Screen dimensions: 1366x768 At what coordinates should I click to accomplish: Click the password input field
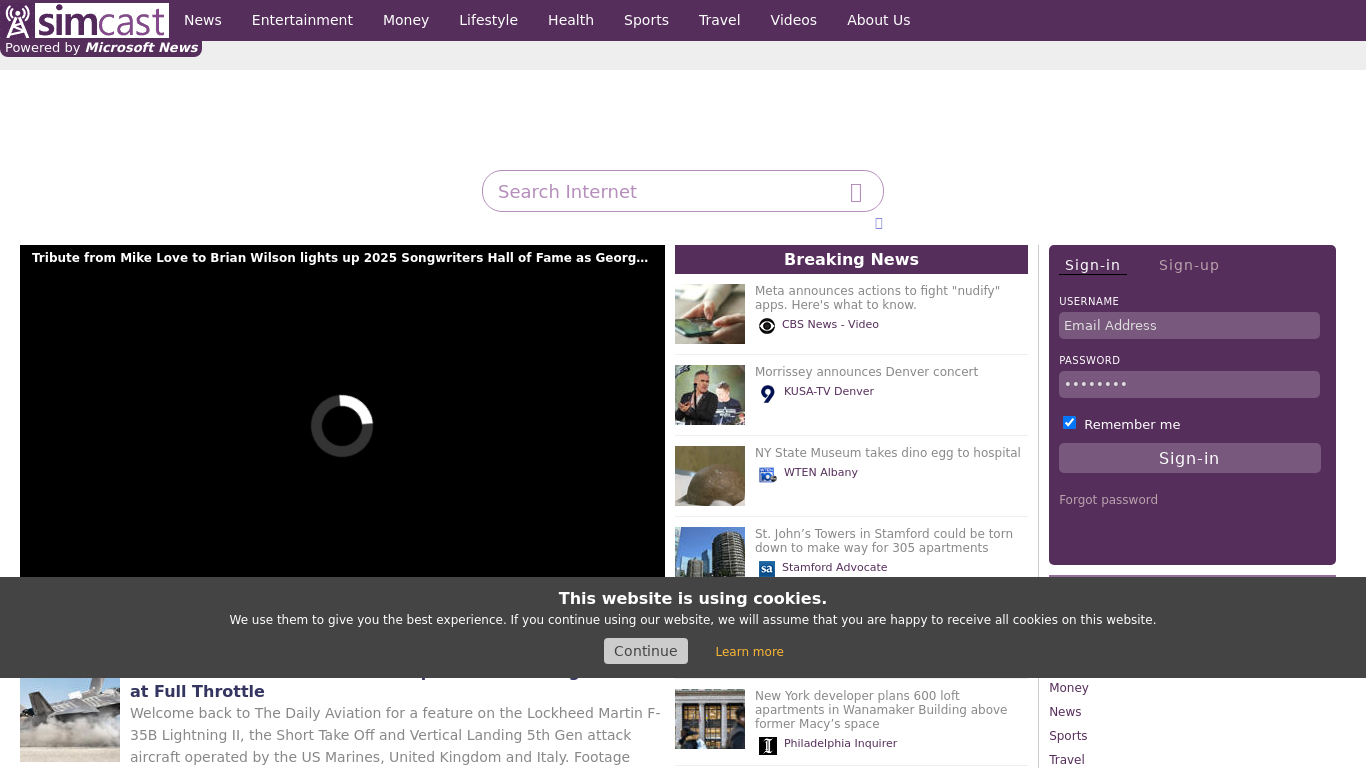tap(1189, 384)
